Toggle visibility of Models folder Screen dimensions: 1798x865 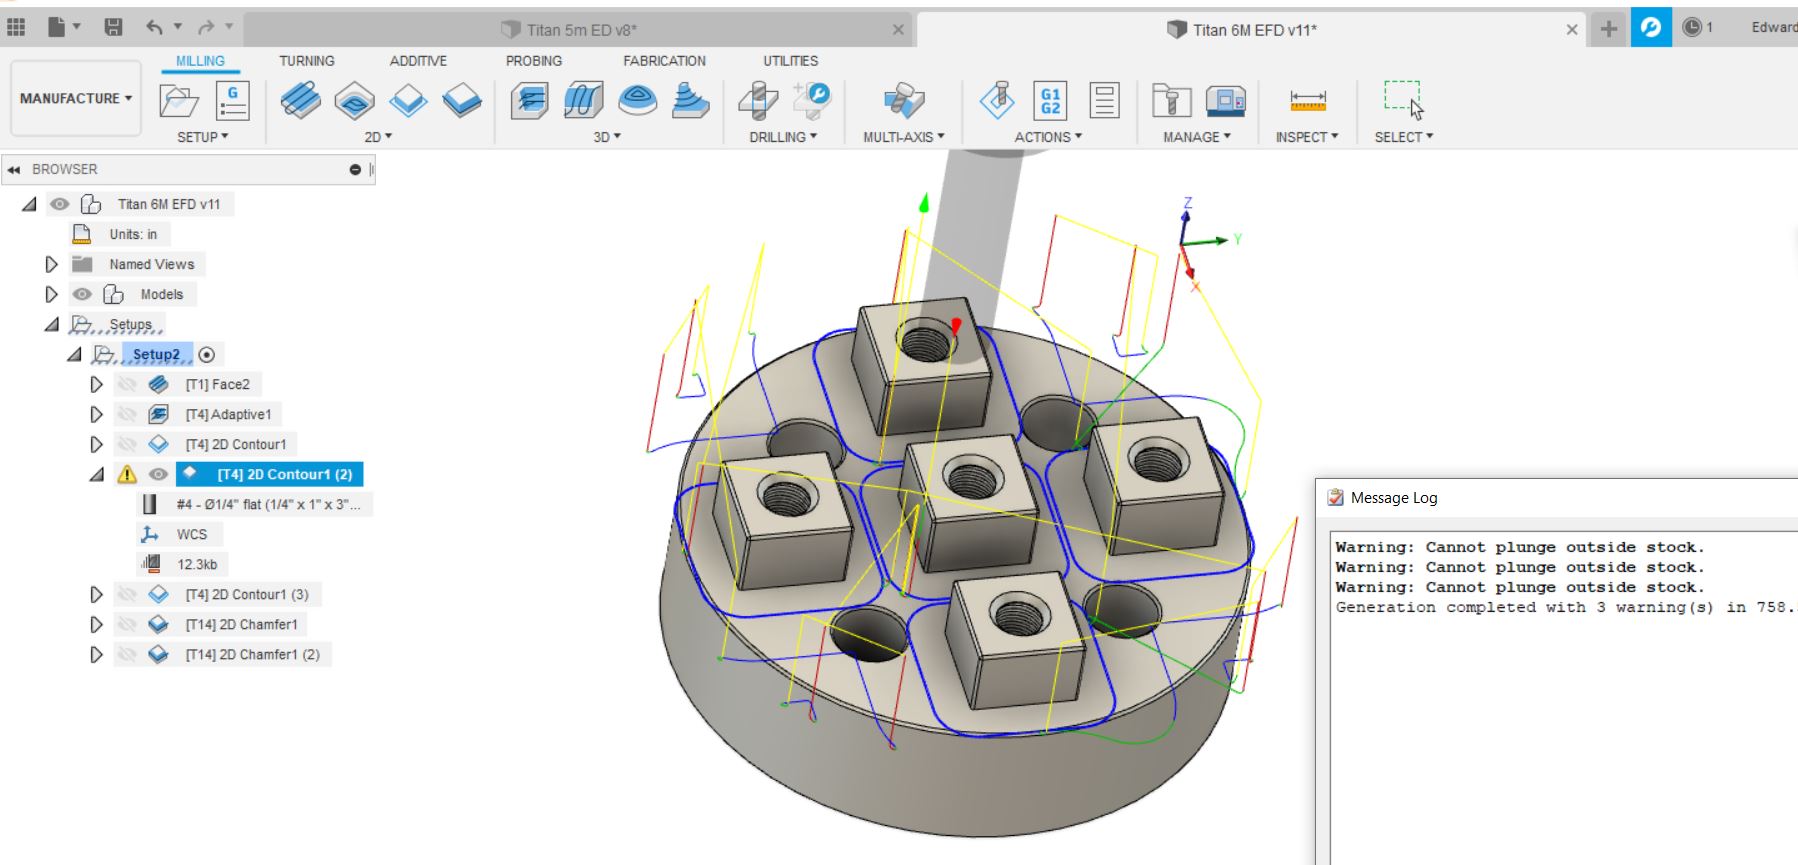click(82, 295)
